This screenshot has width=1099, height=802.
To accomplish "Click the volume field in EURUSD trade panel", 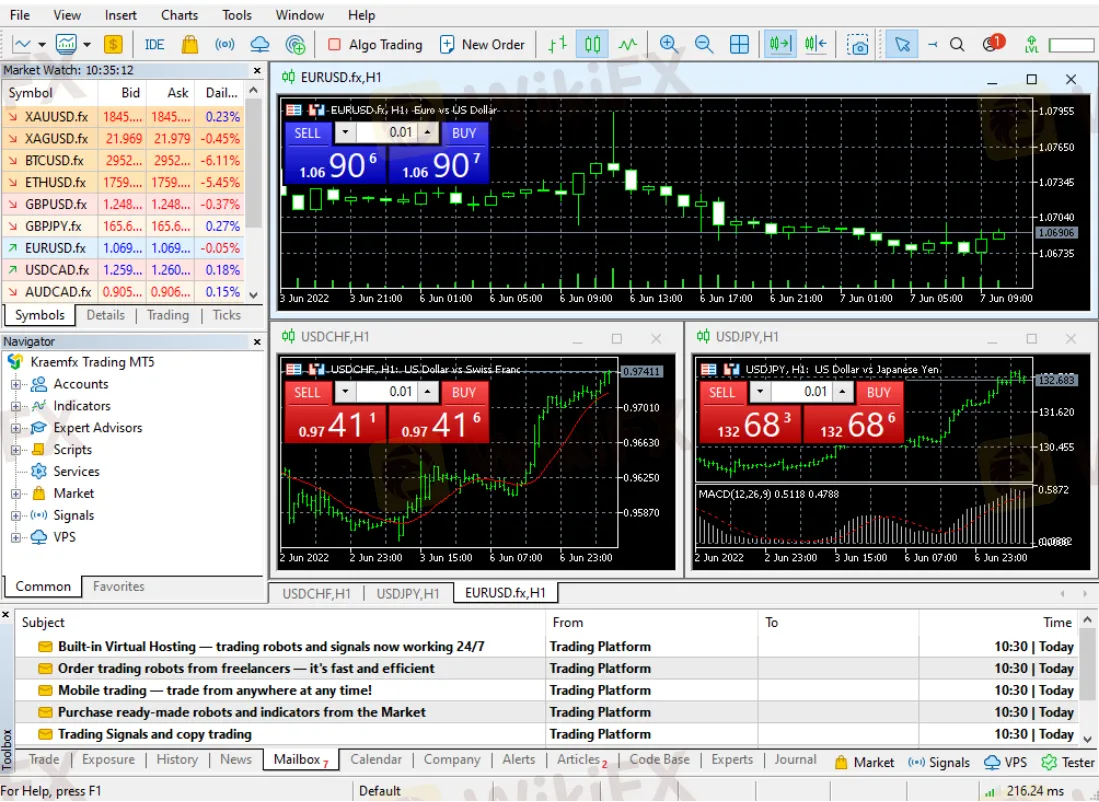I will click(x=386, y=132).
